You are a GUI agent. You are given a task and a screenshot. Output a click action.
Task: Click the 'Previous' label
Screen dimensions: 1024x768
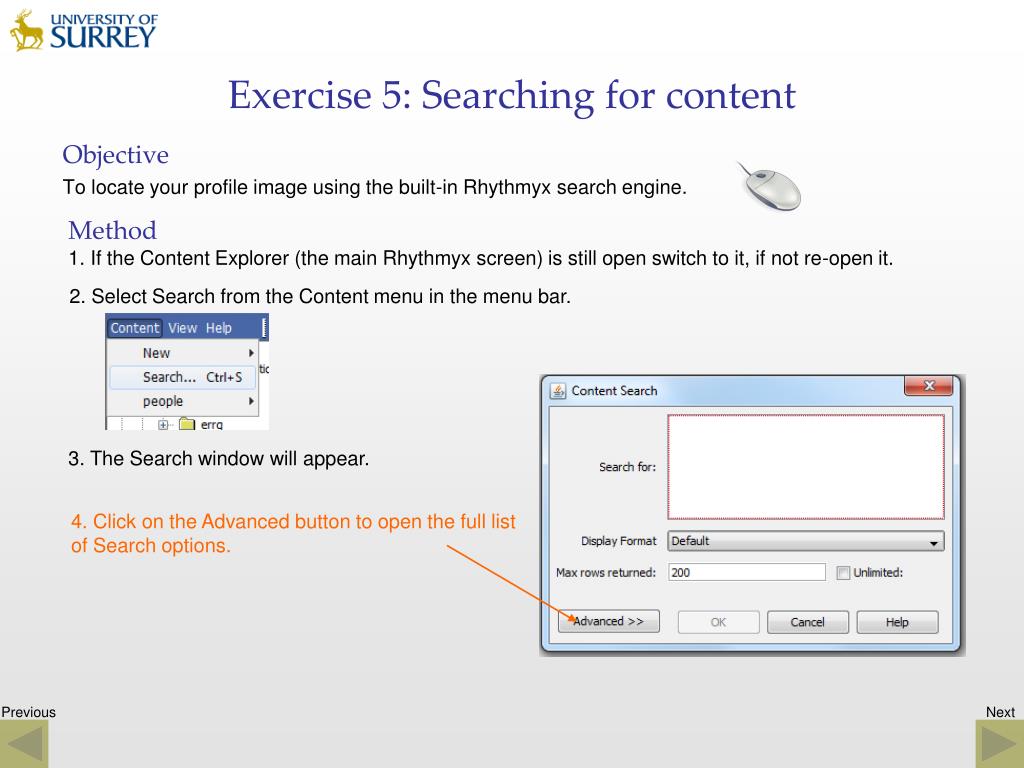coord(28,712)
